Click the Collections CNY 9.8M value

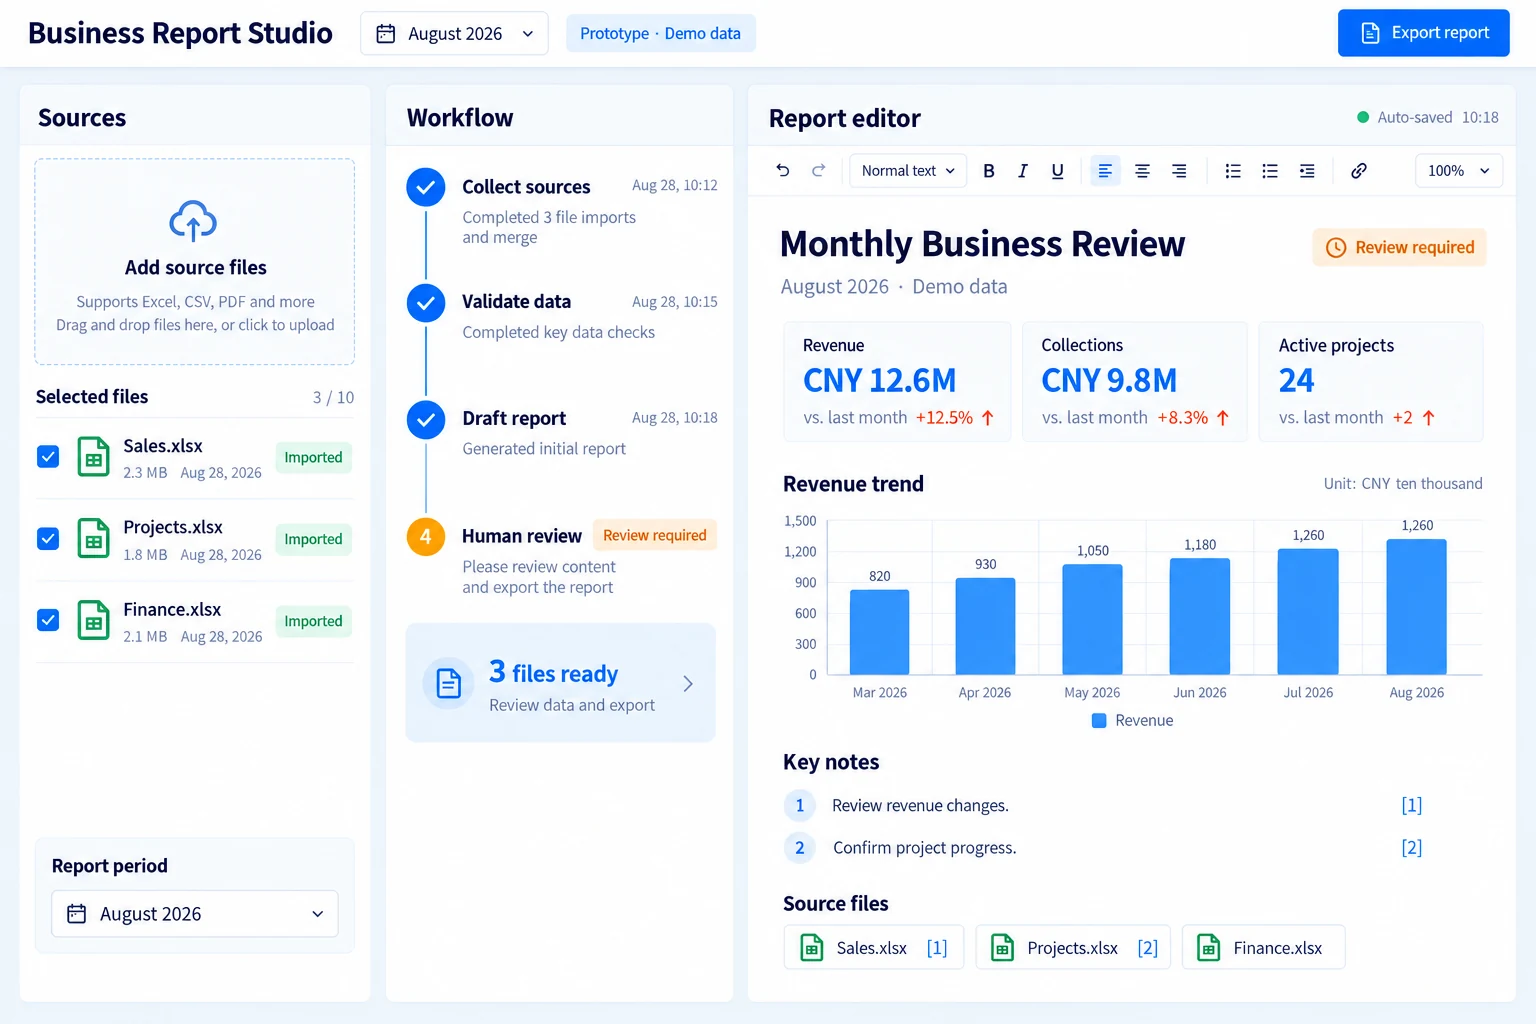(x=1109, y=381)
